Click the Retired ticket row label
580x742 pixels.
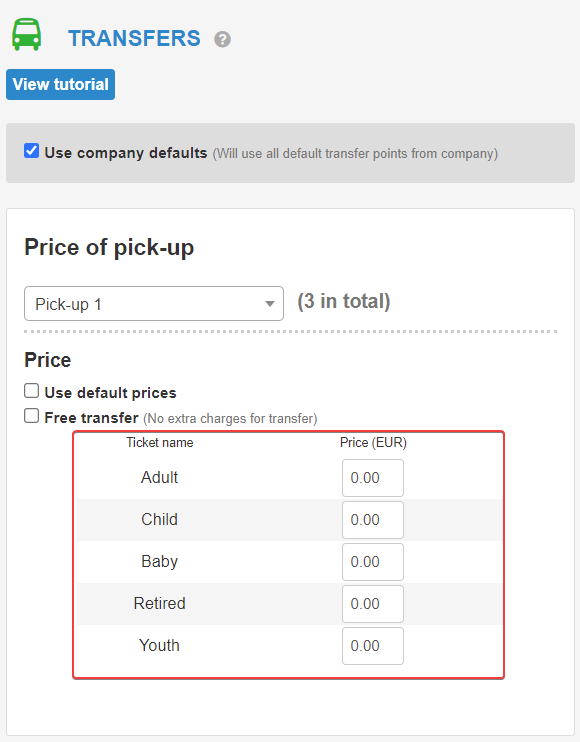pos(159,603)
